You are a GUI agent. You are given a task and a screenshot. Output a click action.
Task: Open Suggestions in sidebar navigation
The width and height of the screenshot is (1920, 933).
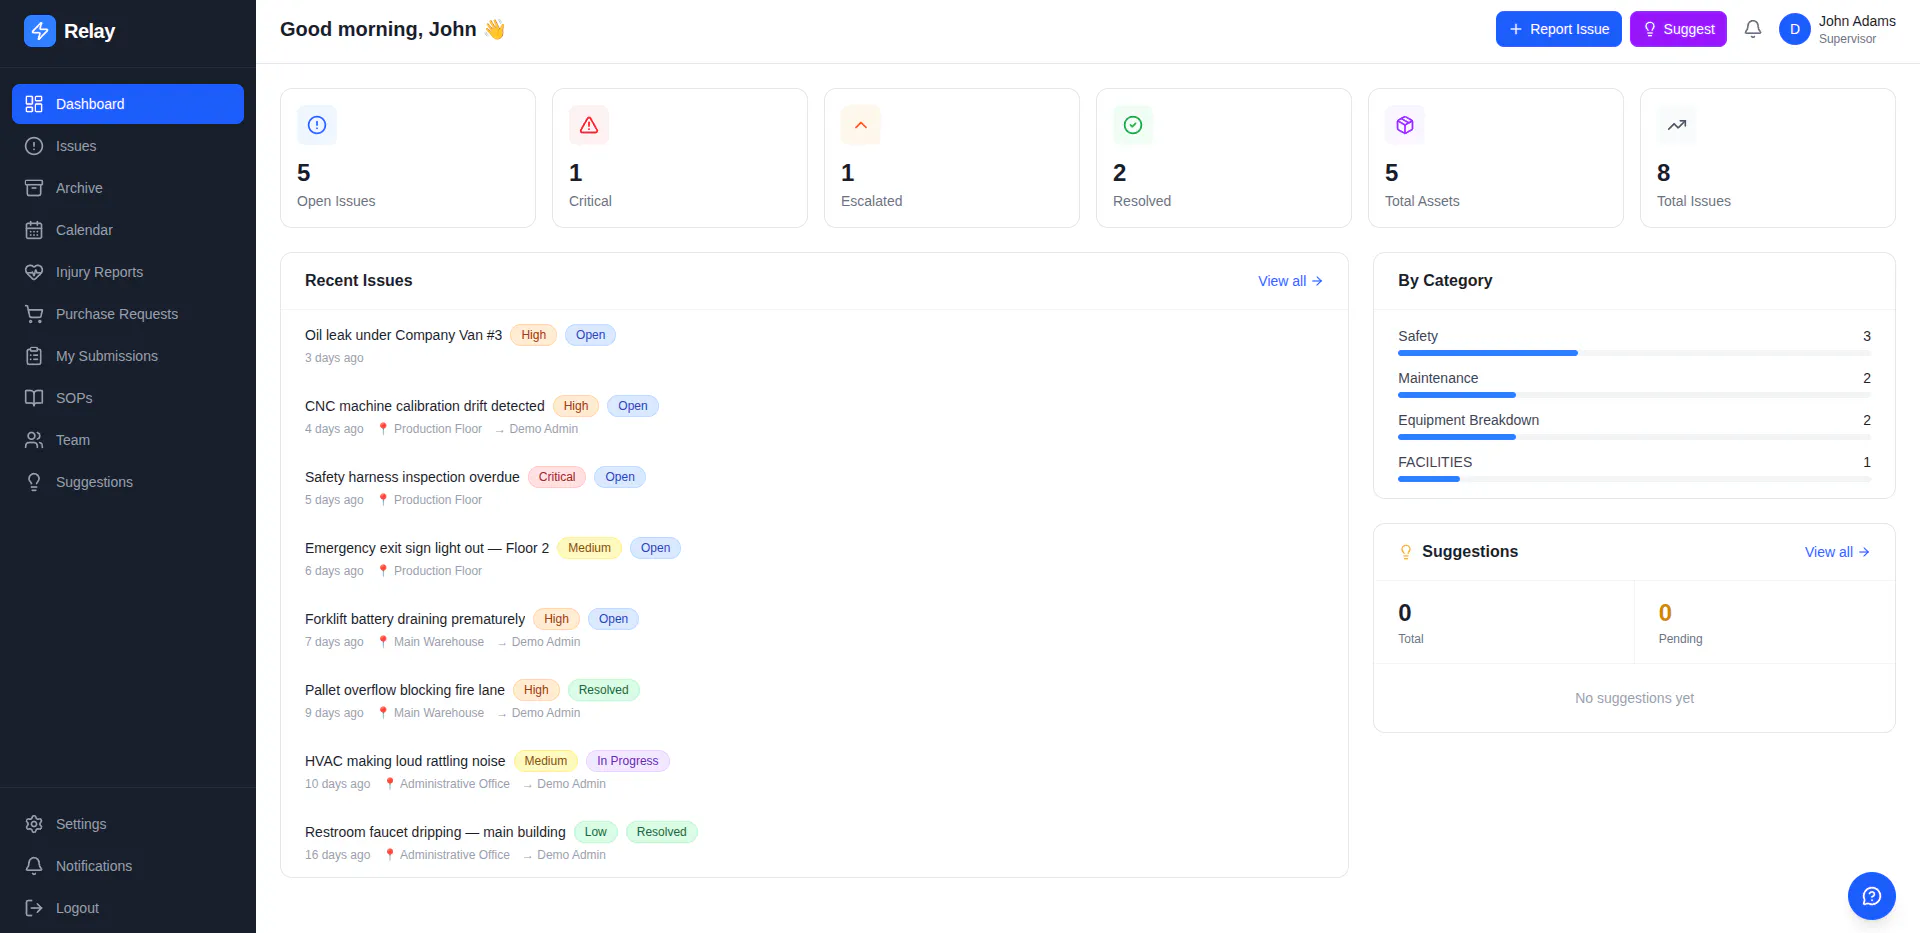point(128,482)
